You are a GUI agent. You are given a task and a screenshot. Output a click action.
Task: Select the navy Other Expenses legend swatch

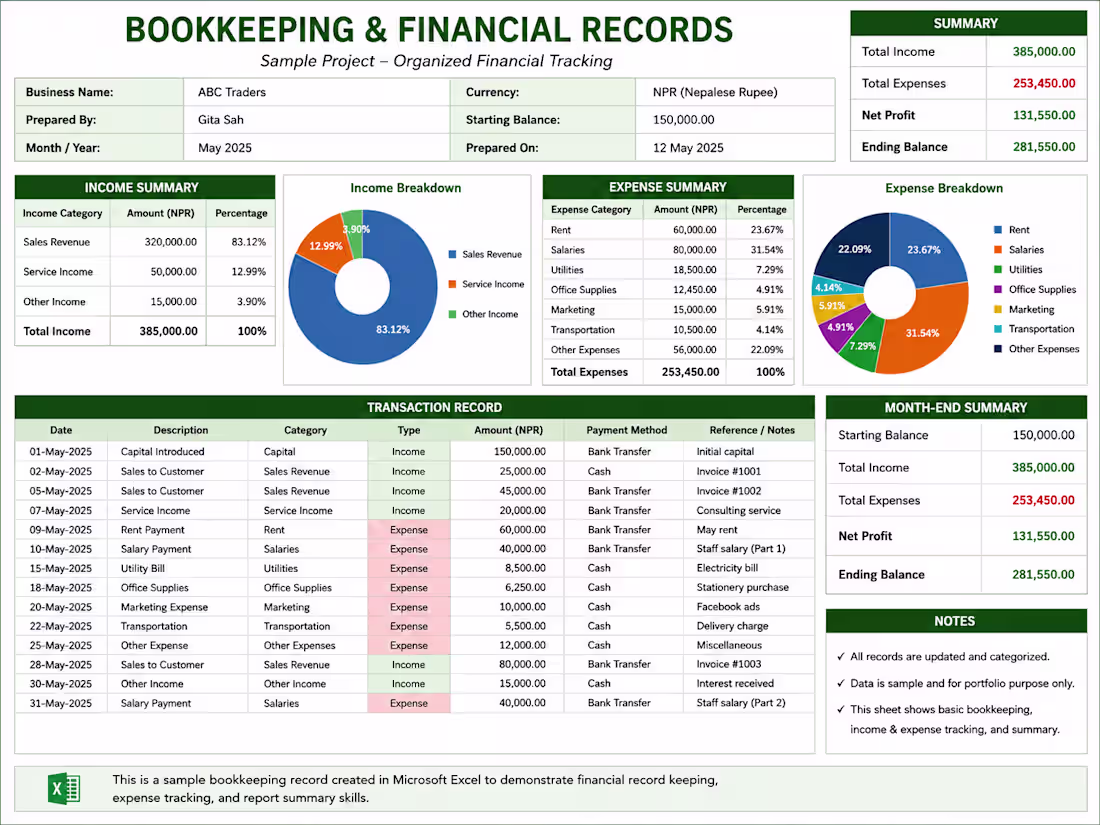click(x=998, y=349)
